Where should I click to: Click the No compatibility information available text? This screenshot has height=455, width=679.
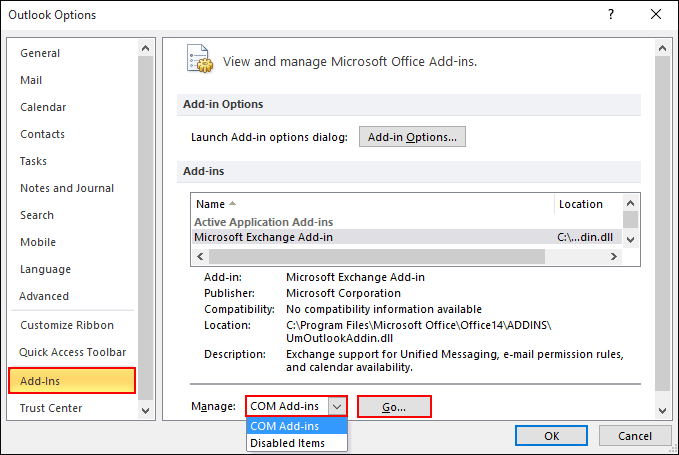tap(384, 309)
